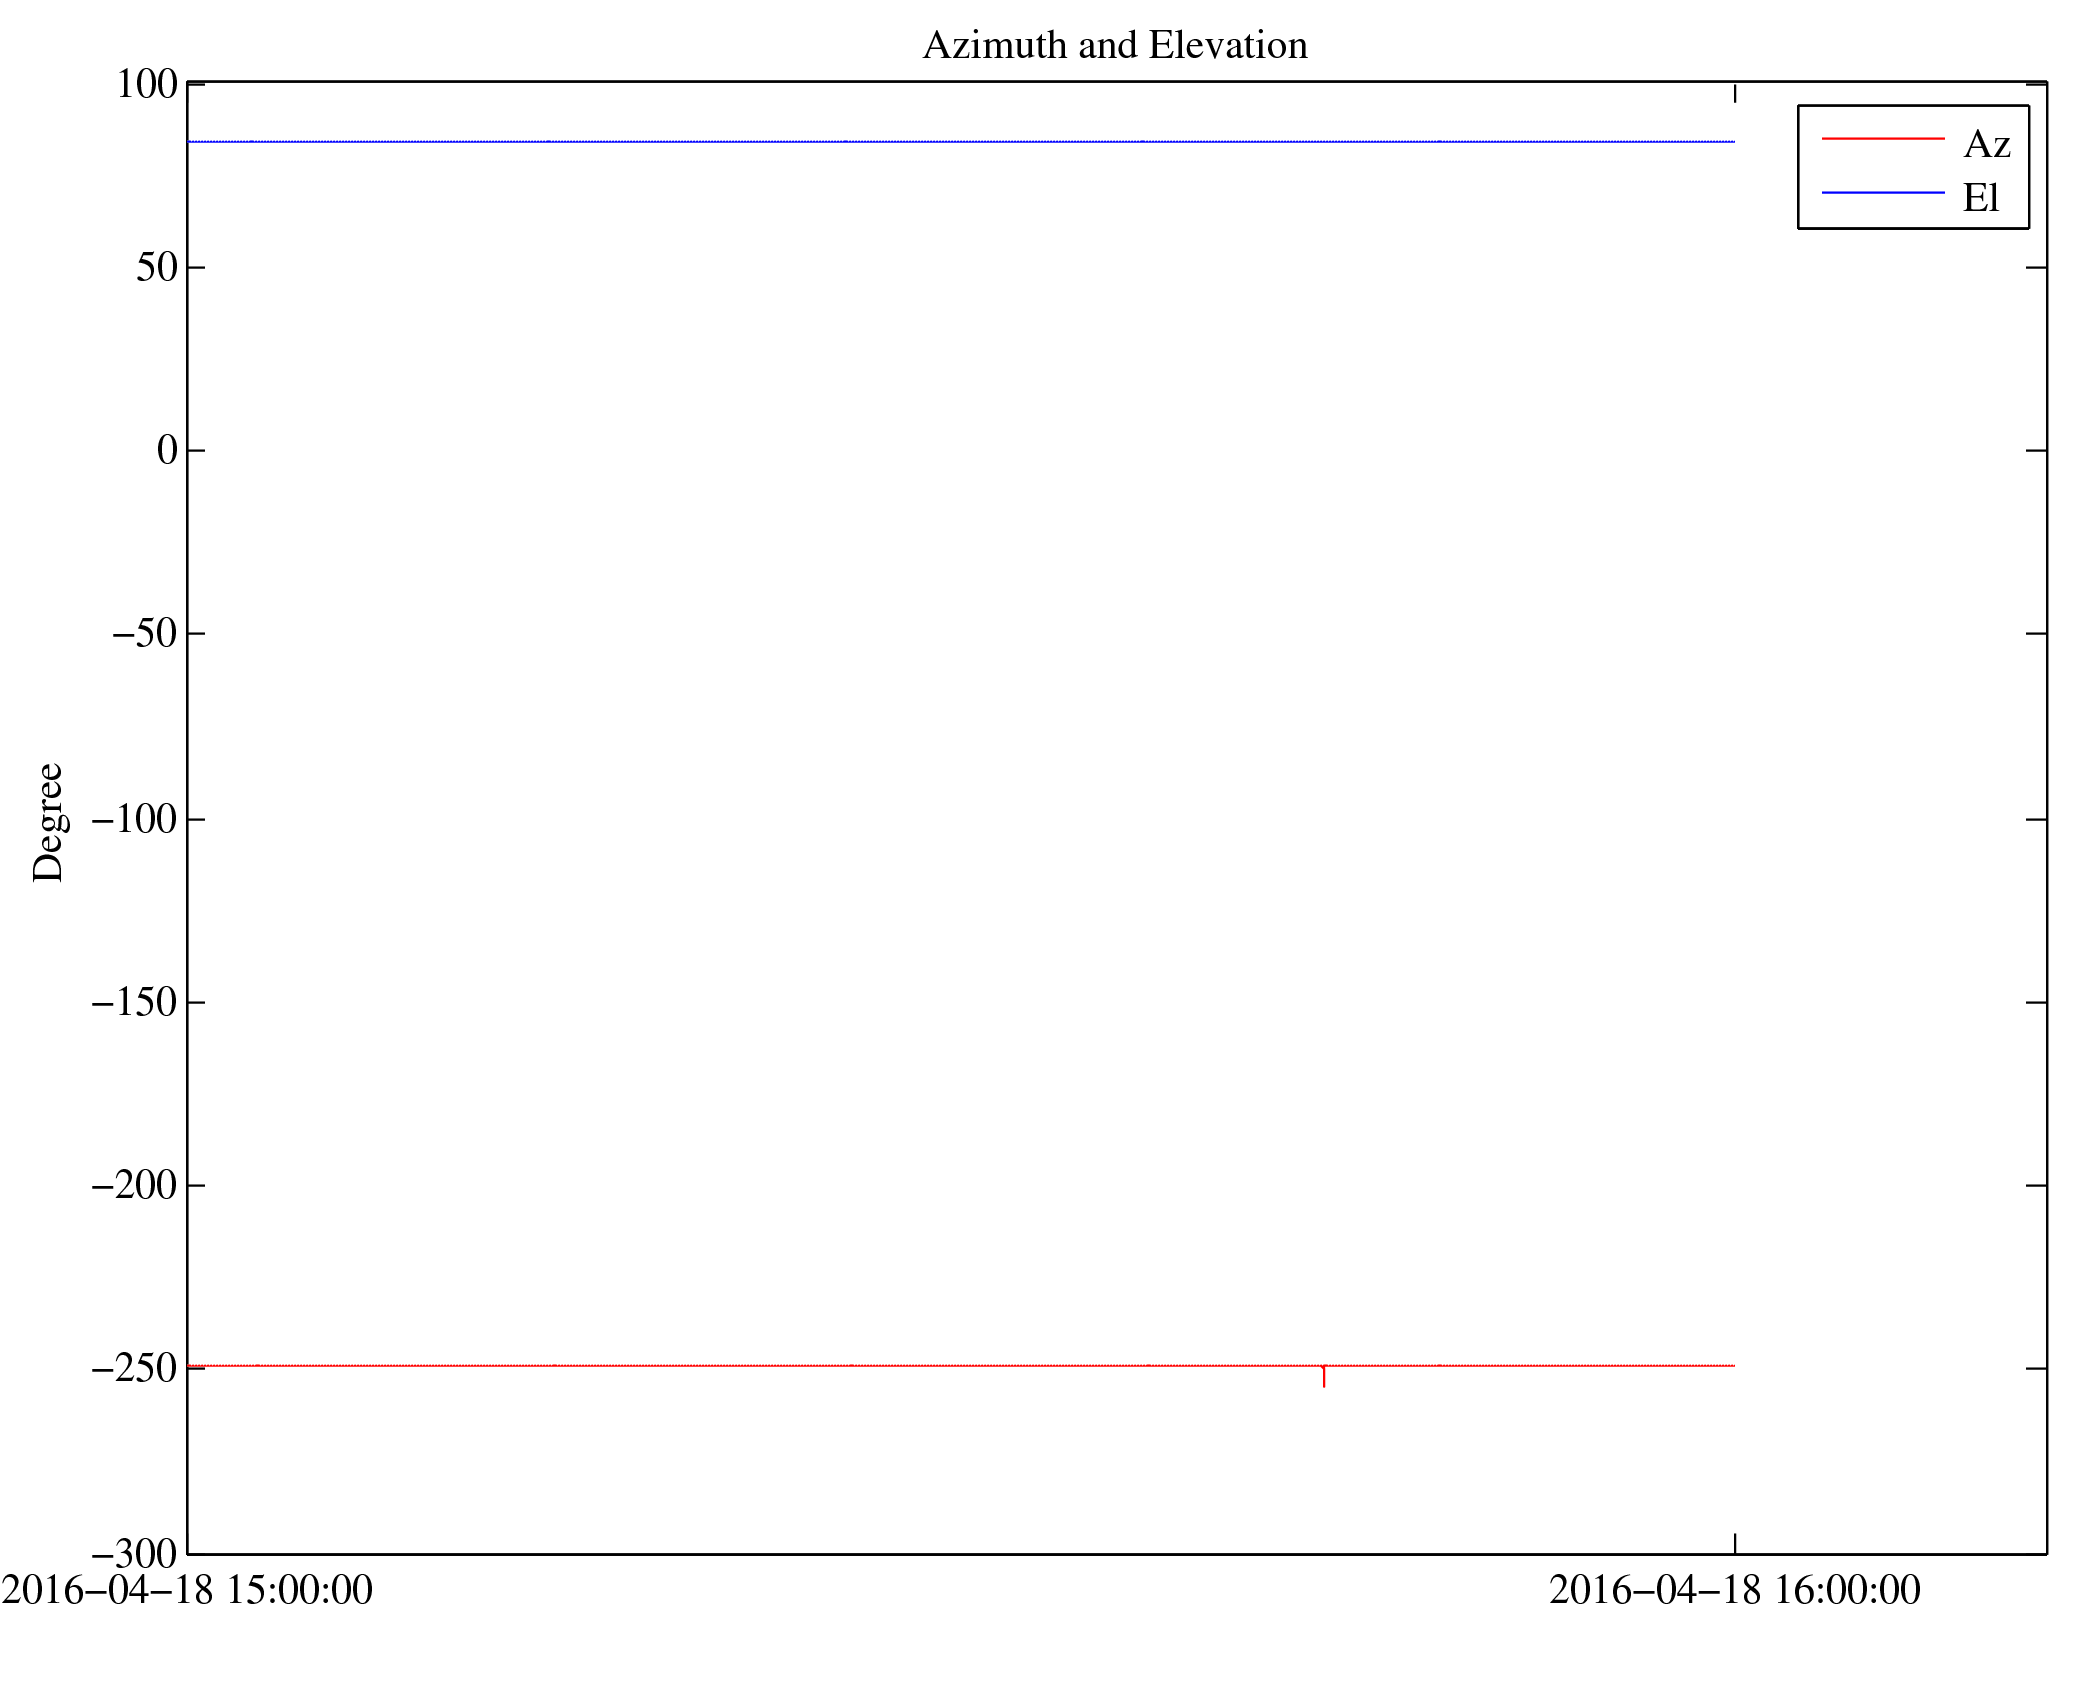Click the Degree y-axis label
This screenshot has width=2075, height=1683.
tap(48, 822)
